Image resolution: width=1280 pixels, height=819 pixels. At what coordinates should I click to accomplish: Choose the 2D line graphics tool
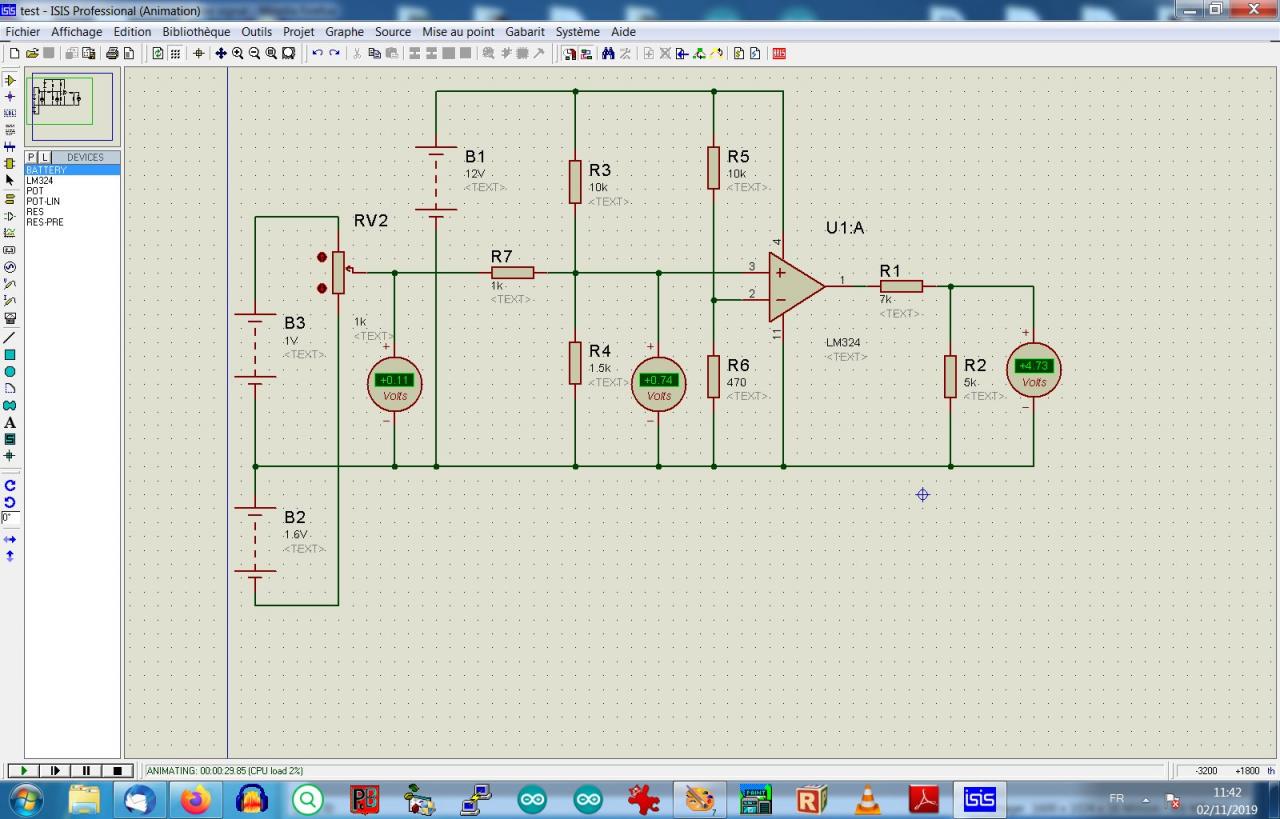[x=10, y=338]
